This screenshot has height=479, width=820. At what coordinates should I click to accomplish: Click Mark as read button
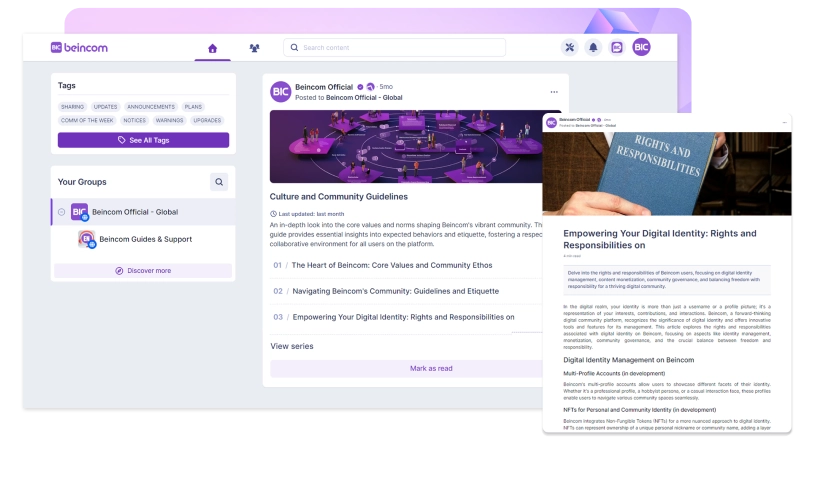coord(406,368)
